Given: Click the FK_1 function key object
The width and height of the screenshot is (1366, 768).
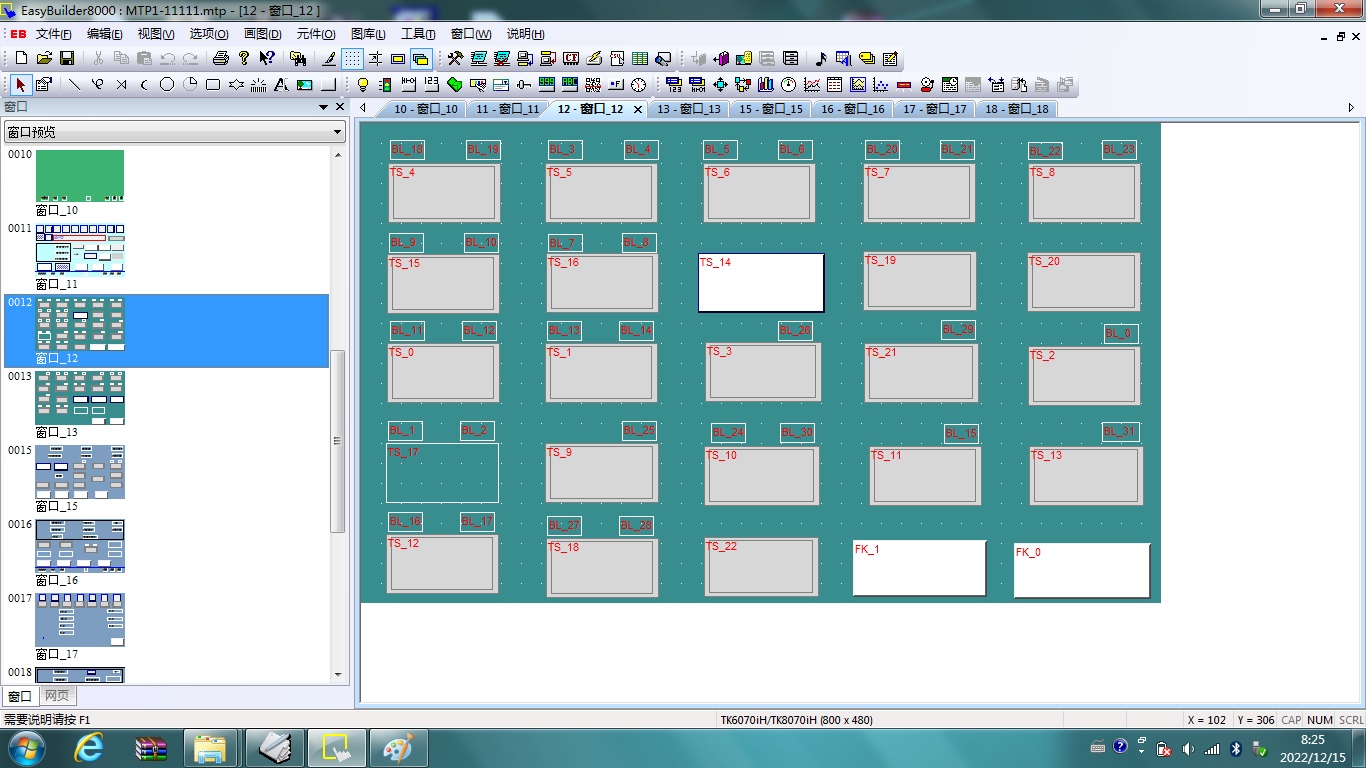Looking at the screenshot, I should [x=918, y=568].
